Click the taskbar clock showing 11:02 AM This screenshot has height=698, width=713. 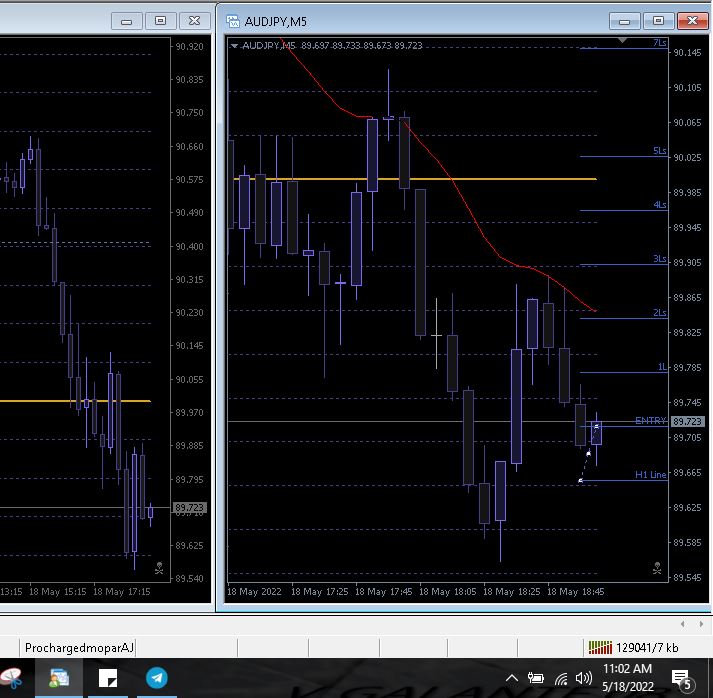pos(628,679)
